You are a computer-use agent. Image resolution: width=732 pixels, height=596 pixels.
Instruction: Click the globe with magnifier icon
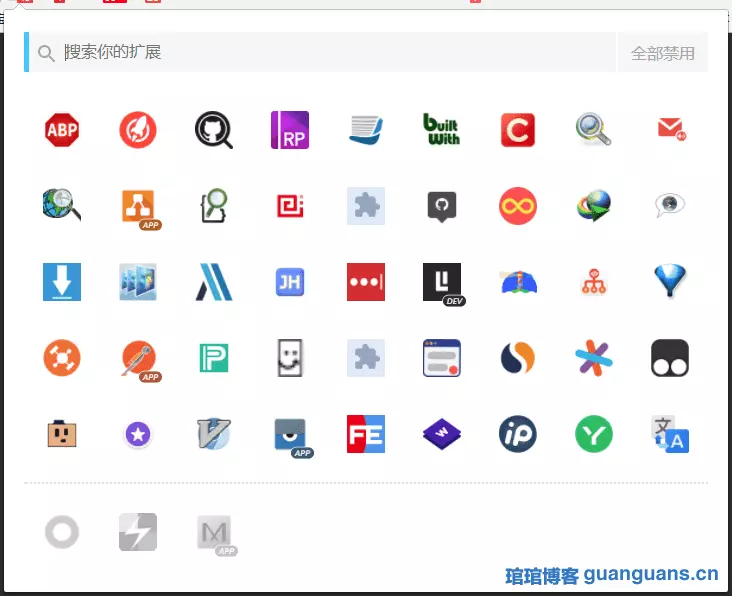coord(62,204)
